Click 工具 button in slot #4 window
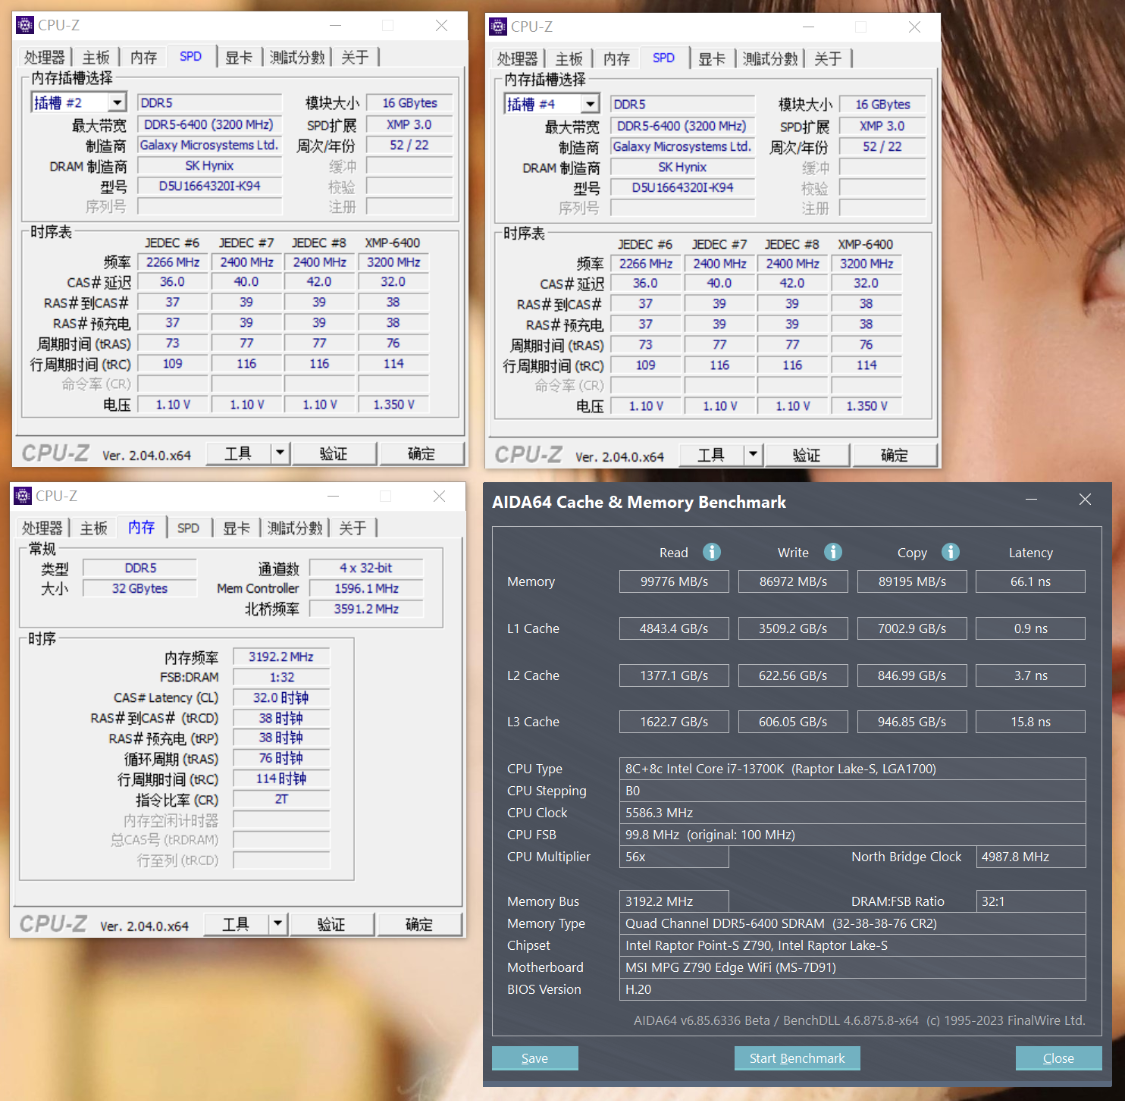This screenshot has width=1125, height=1101. (712, 455)
